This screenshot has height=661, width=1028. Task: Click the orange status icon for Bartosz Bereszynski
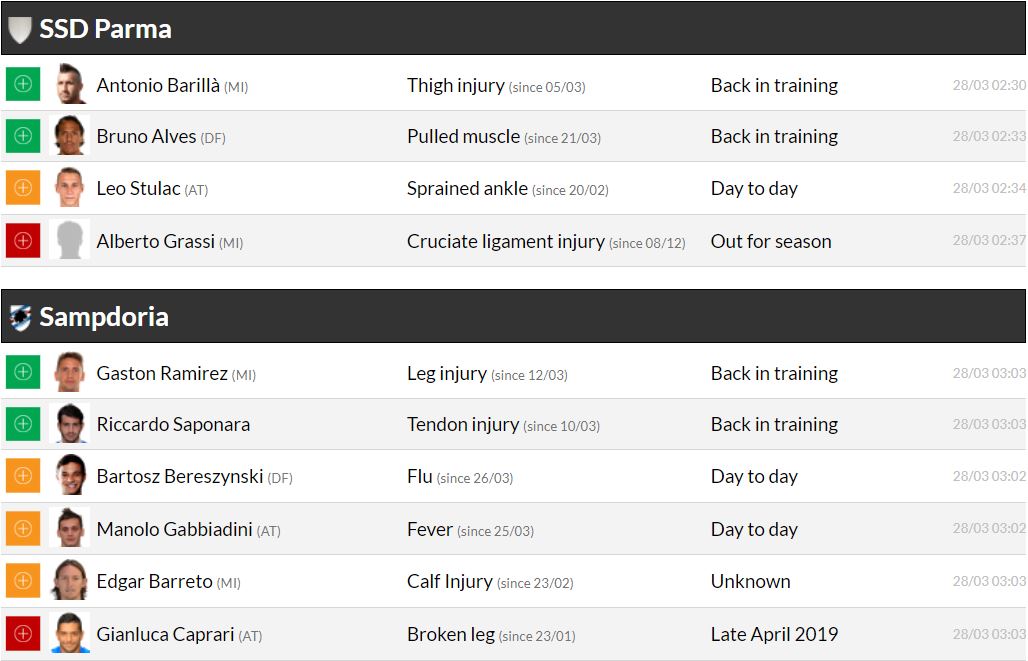click(23, 475)
